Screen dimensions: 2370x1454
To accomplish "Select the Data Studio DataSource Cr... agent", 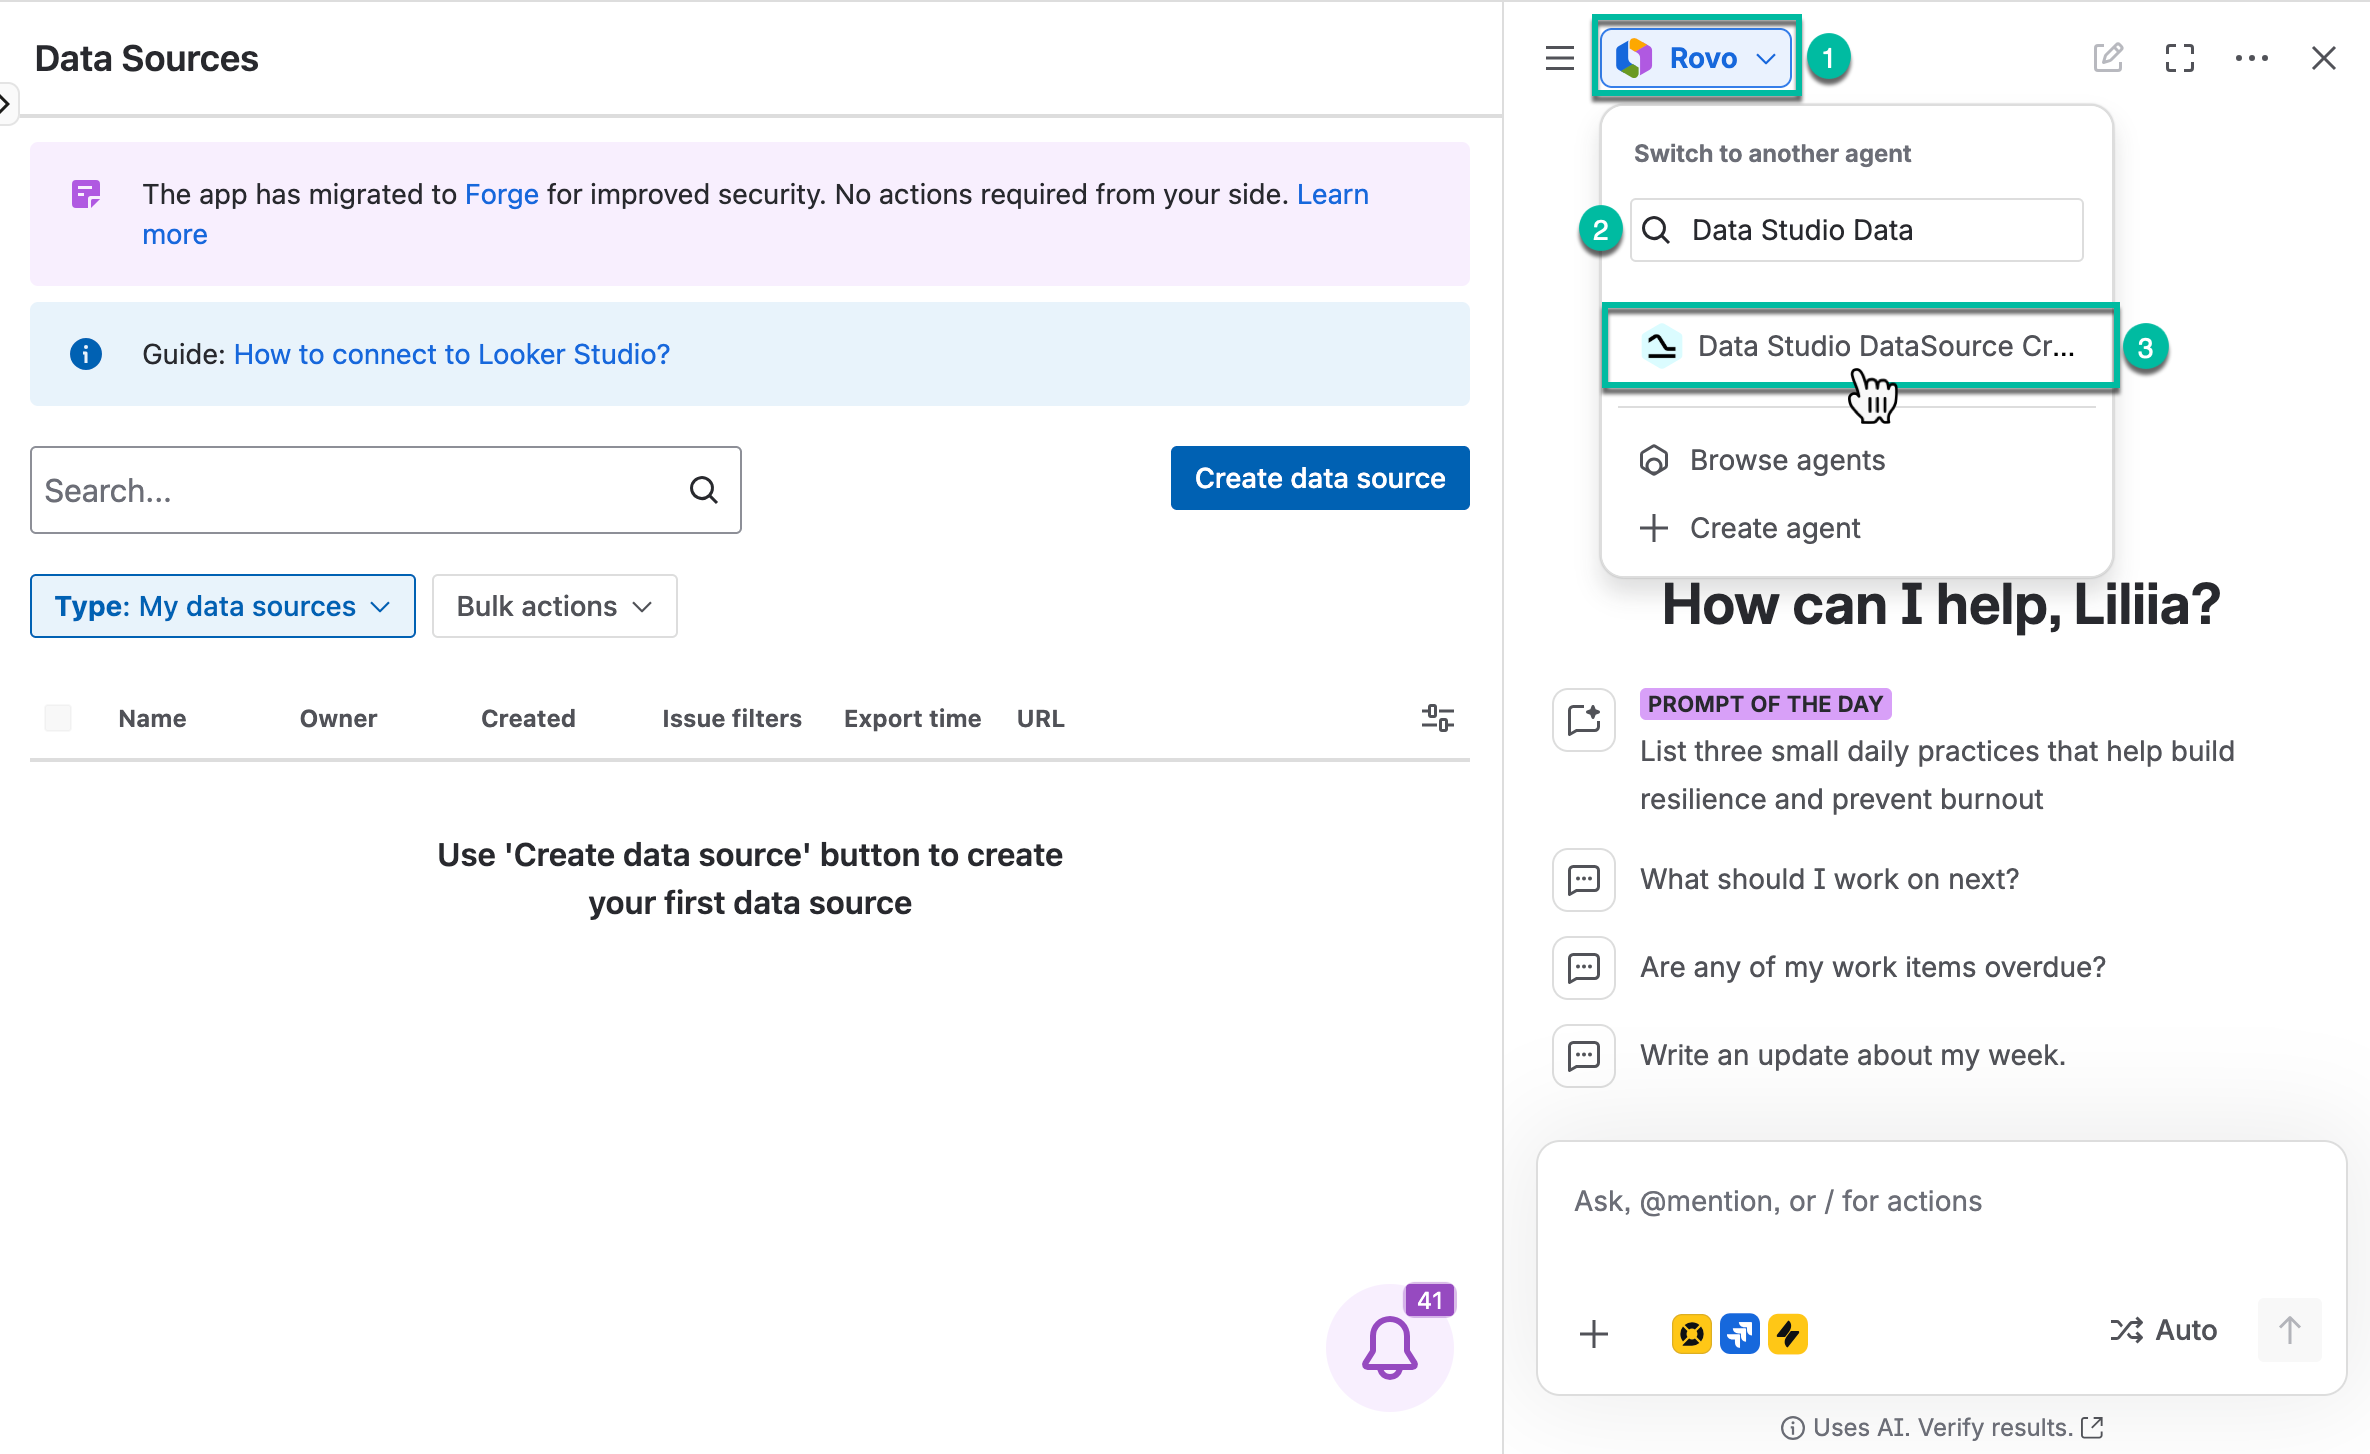I will pos(1860,346).
